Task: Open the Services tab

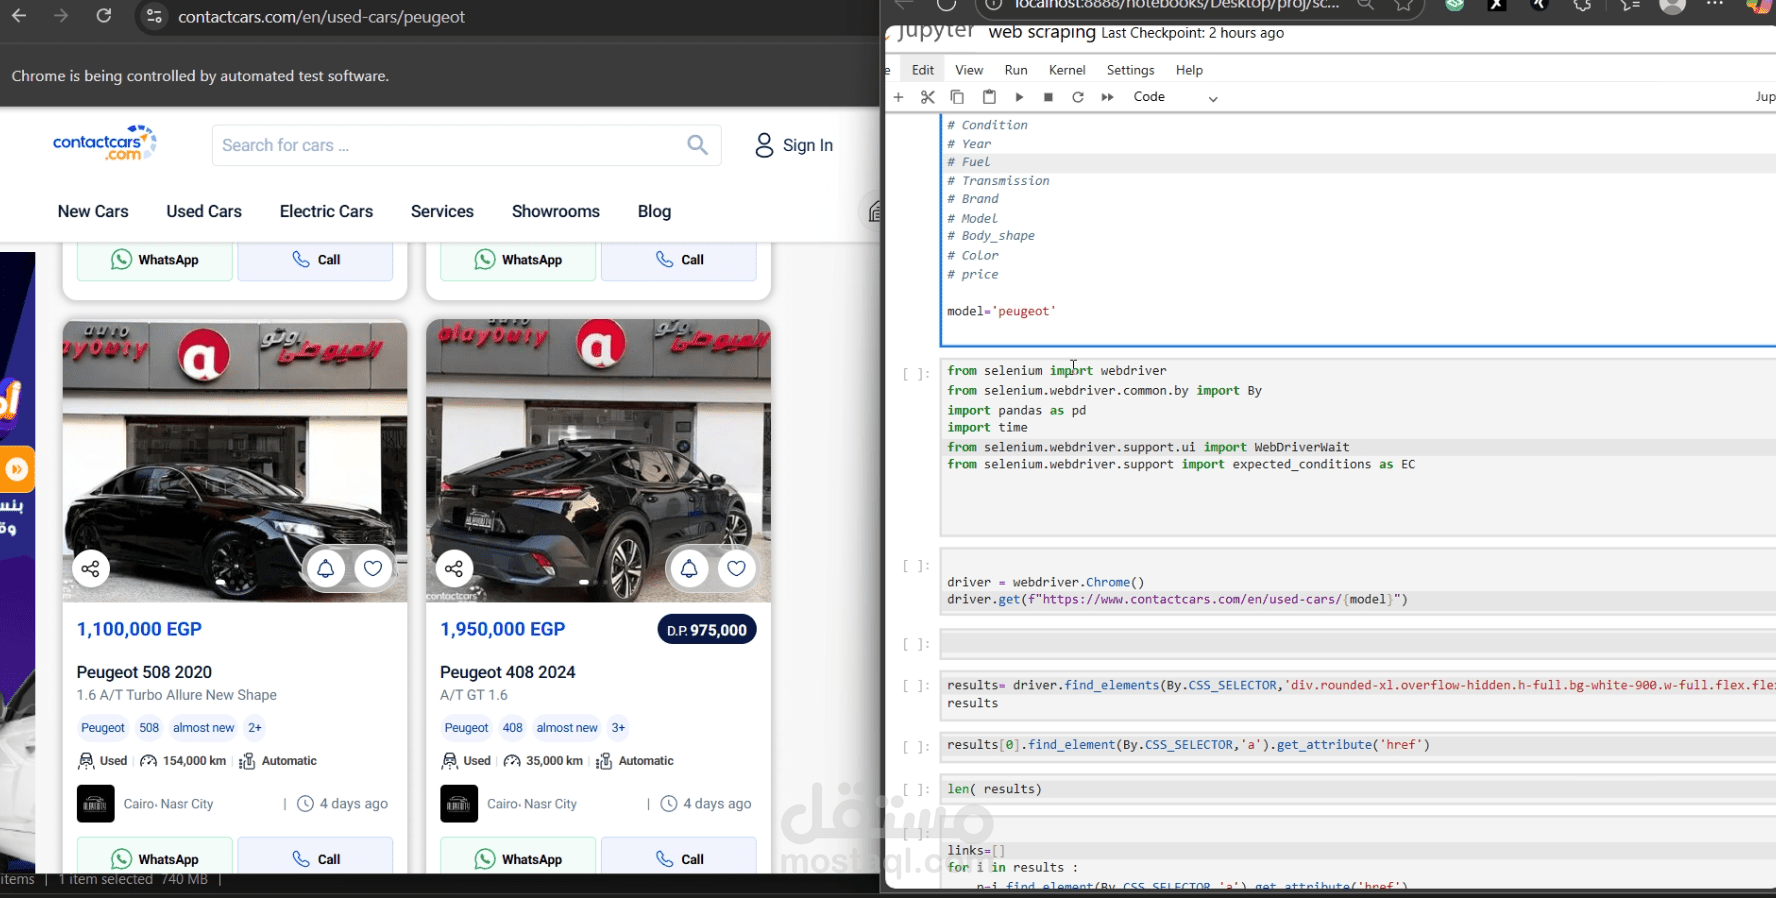Action: [x=442, y=211]
